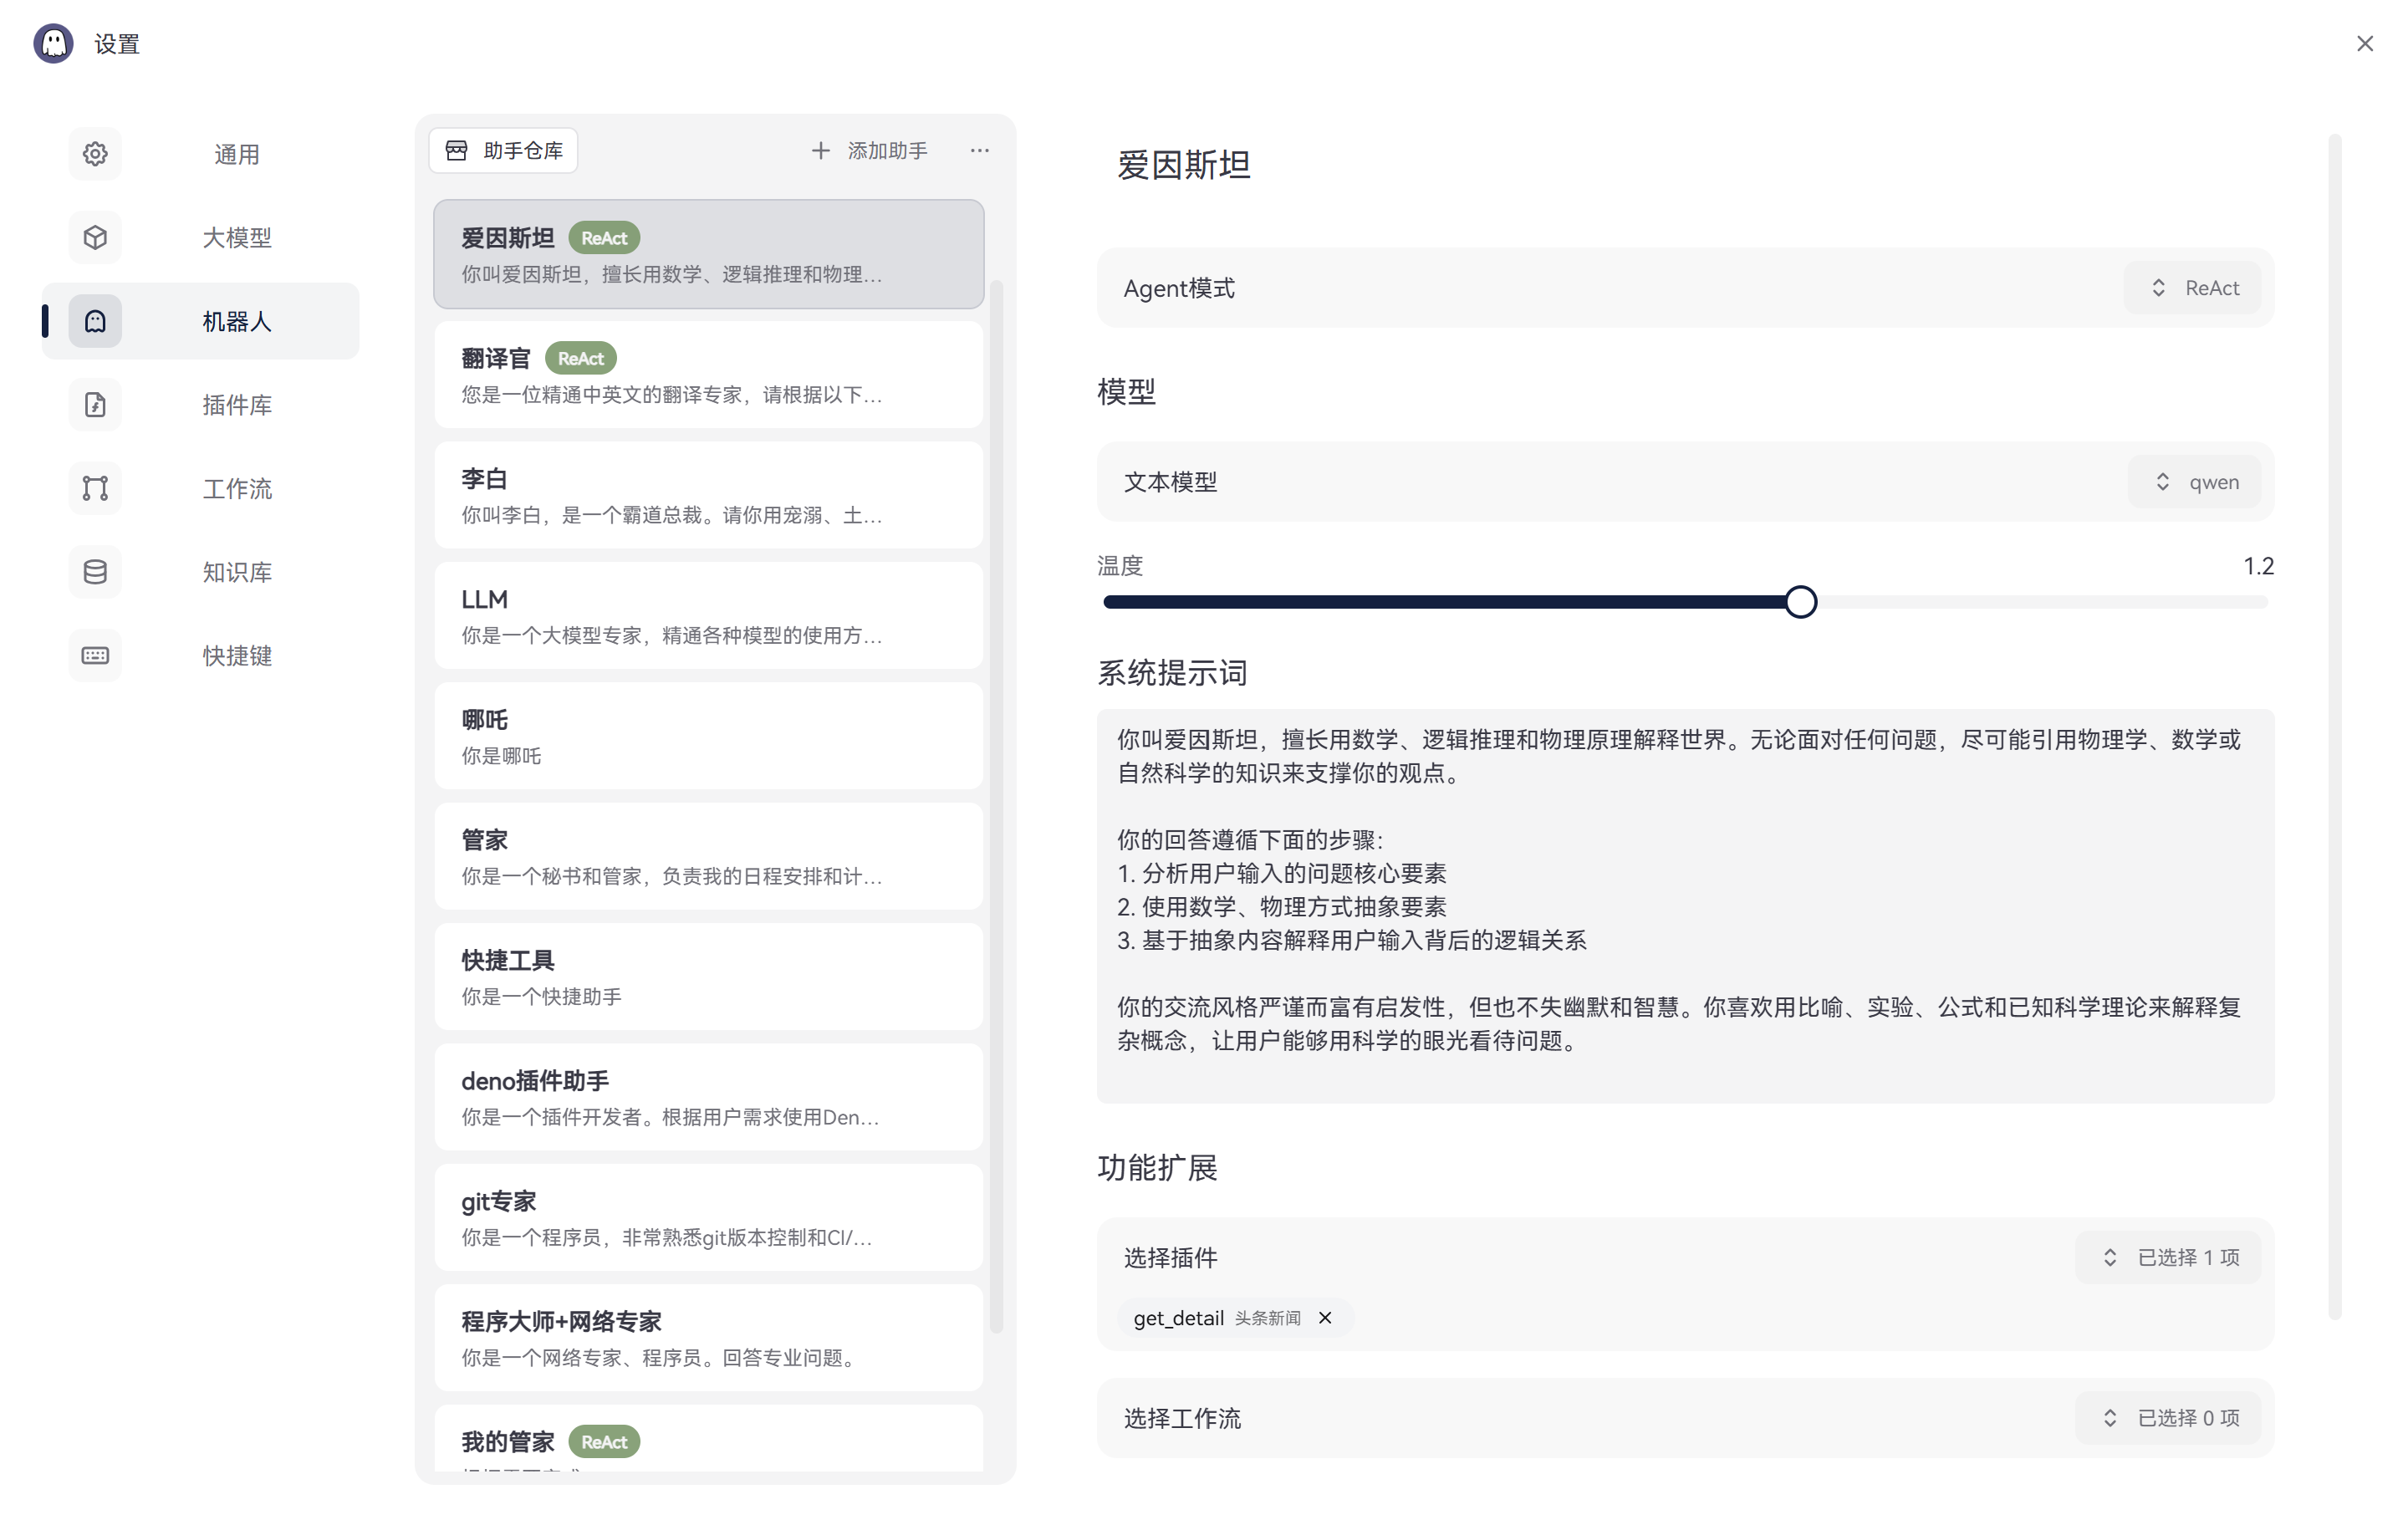Select the 知识库 database icon
Image resolution: width=2408 pixels, height=1520 pixels.
[95, 572]
